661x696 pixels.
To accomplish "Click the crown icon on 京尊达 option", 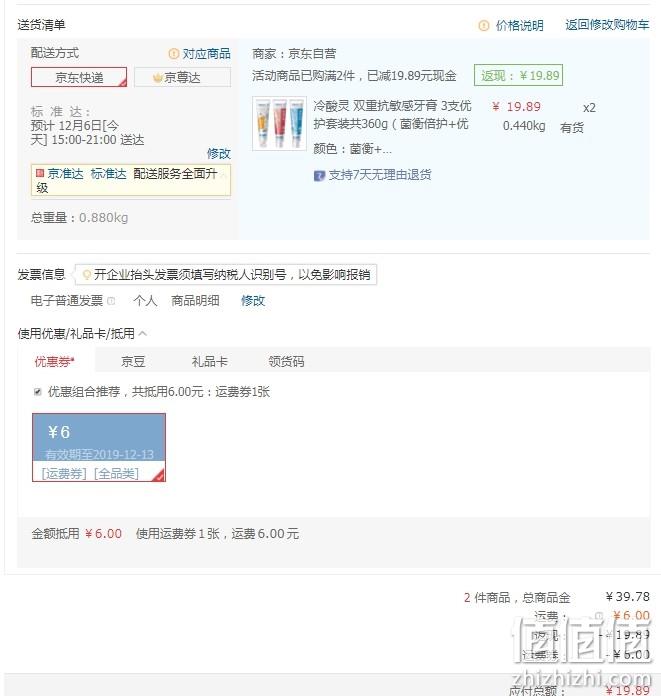I will tap(157, 78).
